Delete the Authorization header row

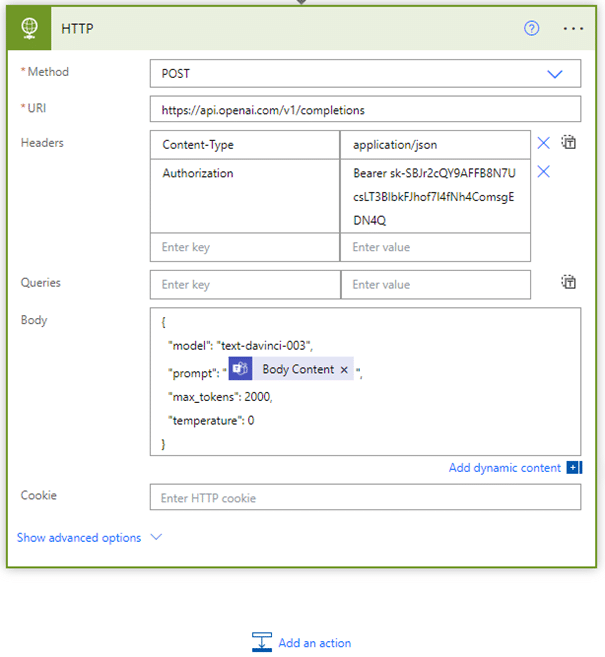[543, 171]
